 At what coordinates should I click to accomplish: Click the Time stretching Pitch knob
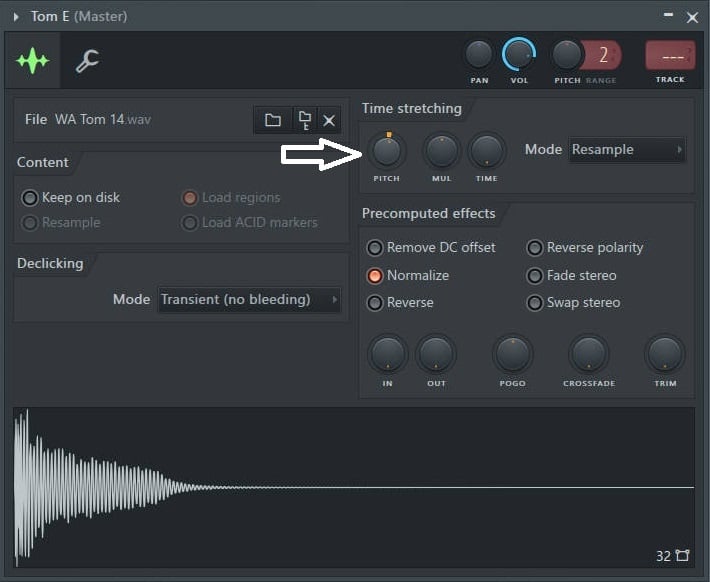click(x=386, y=151)
